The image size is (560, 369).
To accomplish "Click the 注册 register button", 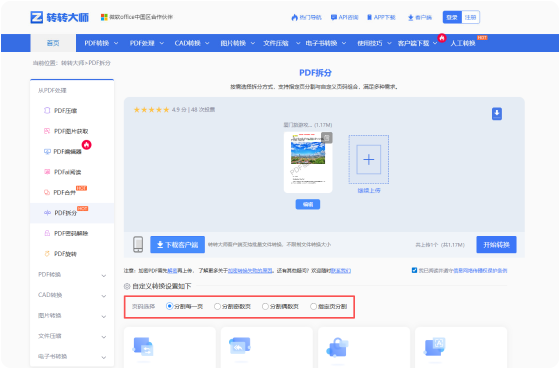I will [470, 17].
